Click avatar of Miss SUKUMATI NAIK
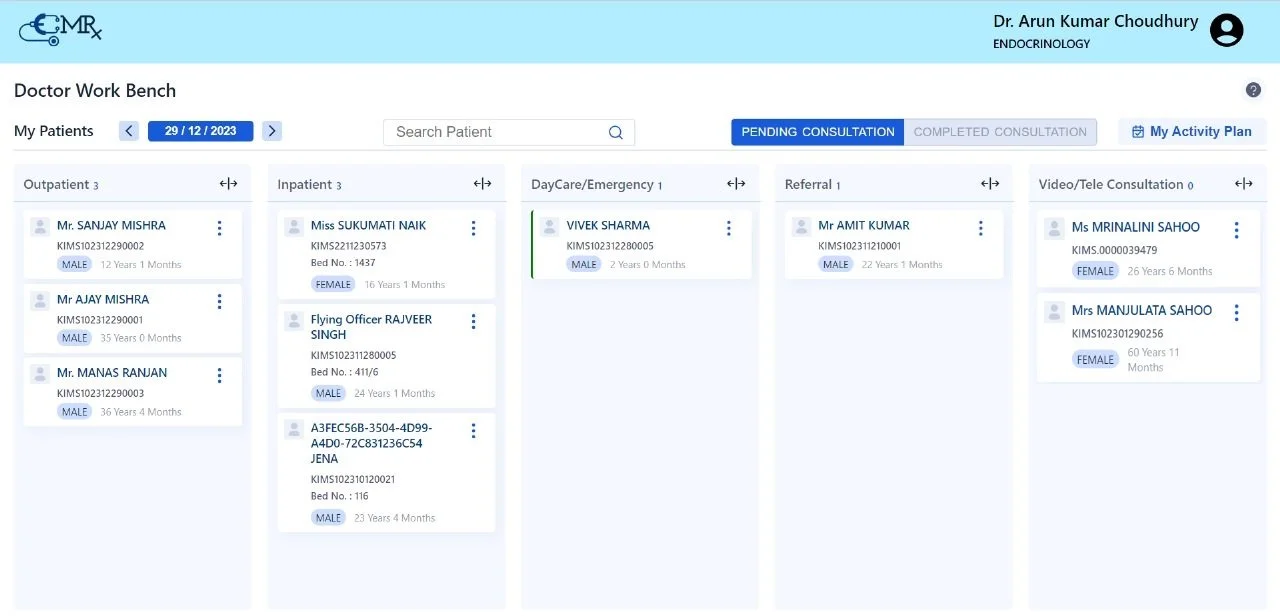The height and width of the screenshot is (616, 1280). click(x=294, y=227)
